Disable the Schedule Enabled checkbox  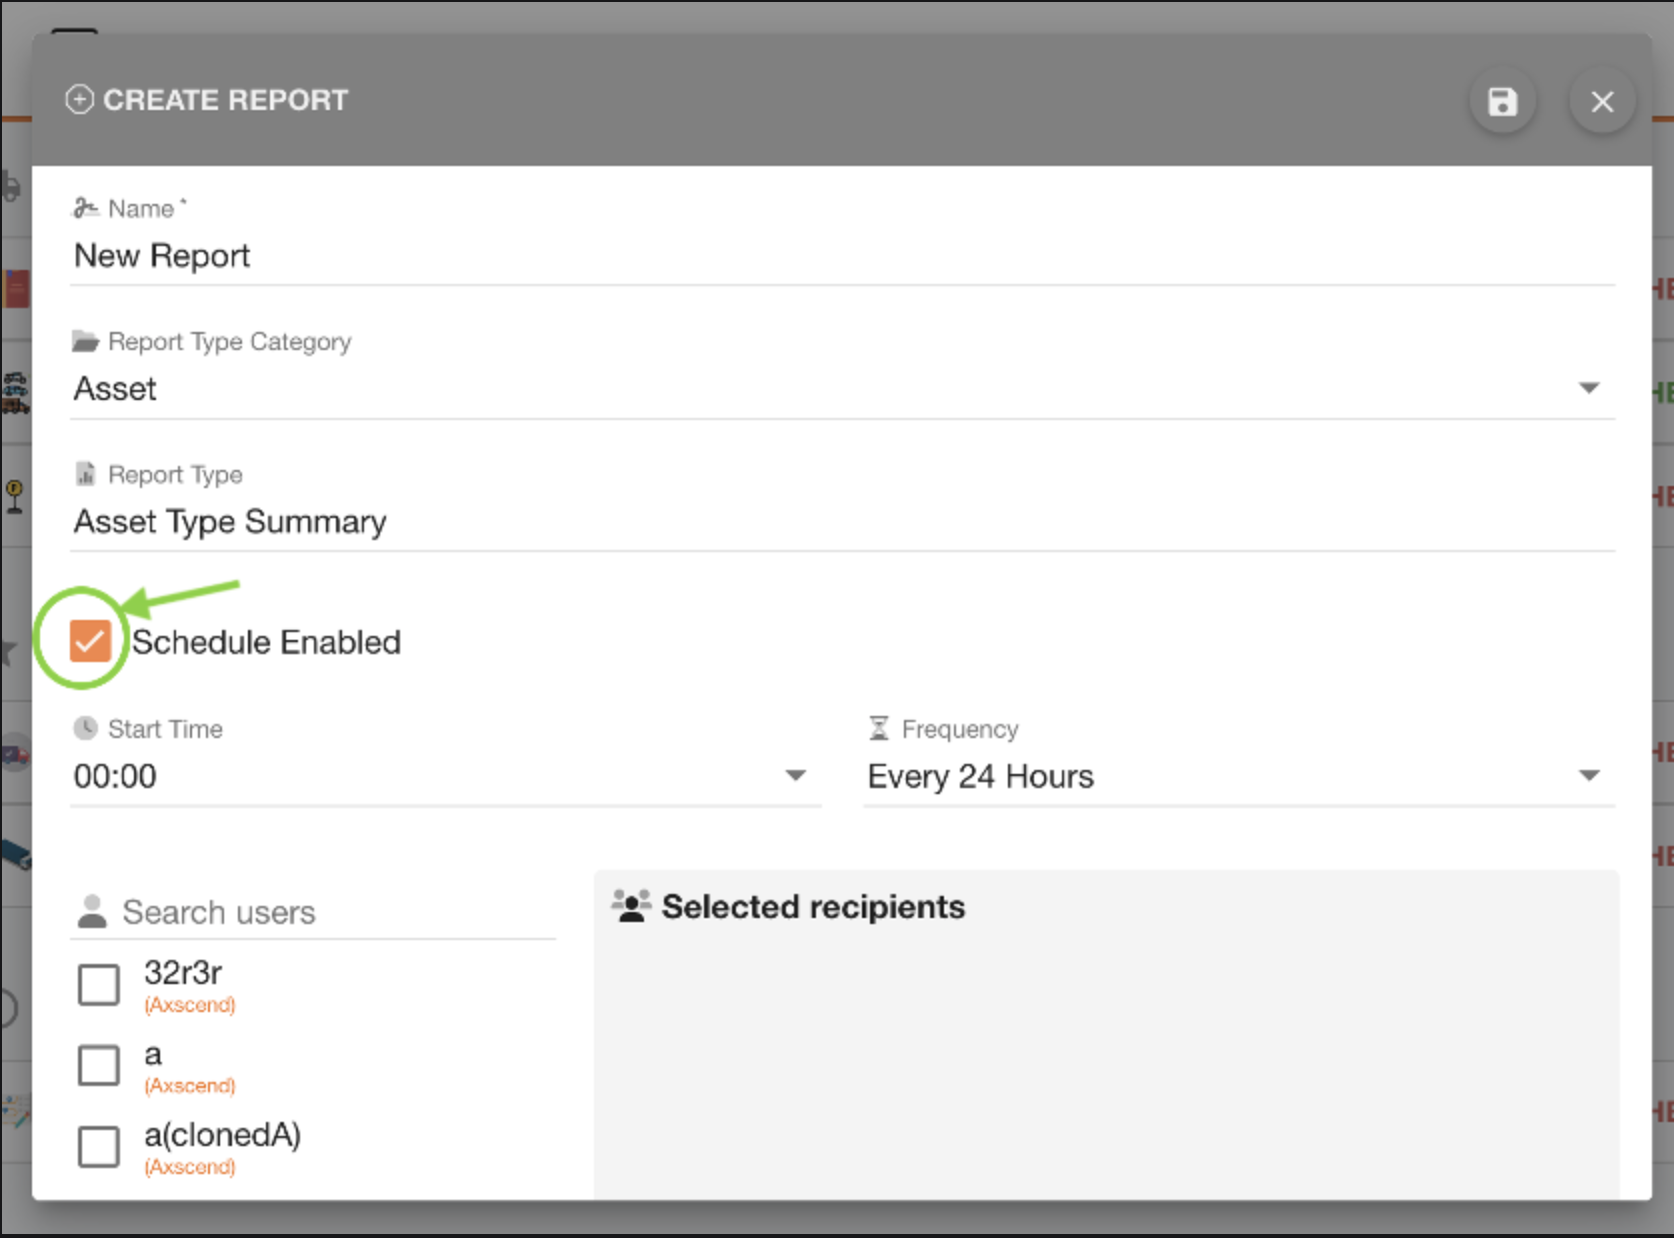click(x=91, y=641)
